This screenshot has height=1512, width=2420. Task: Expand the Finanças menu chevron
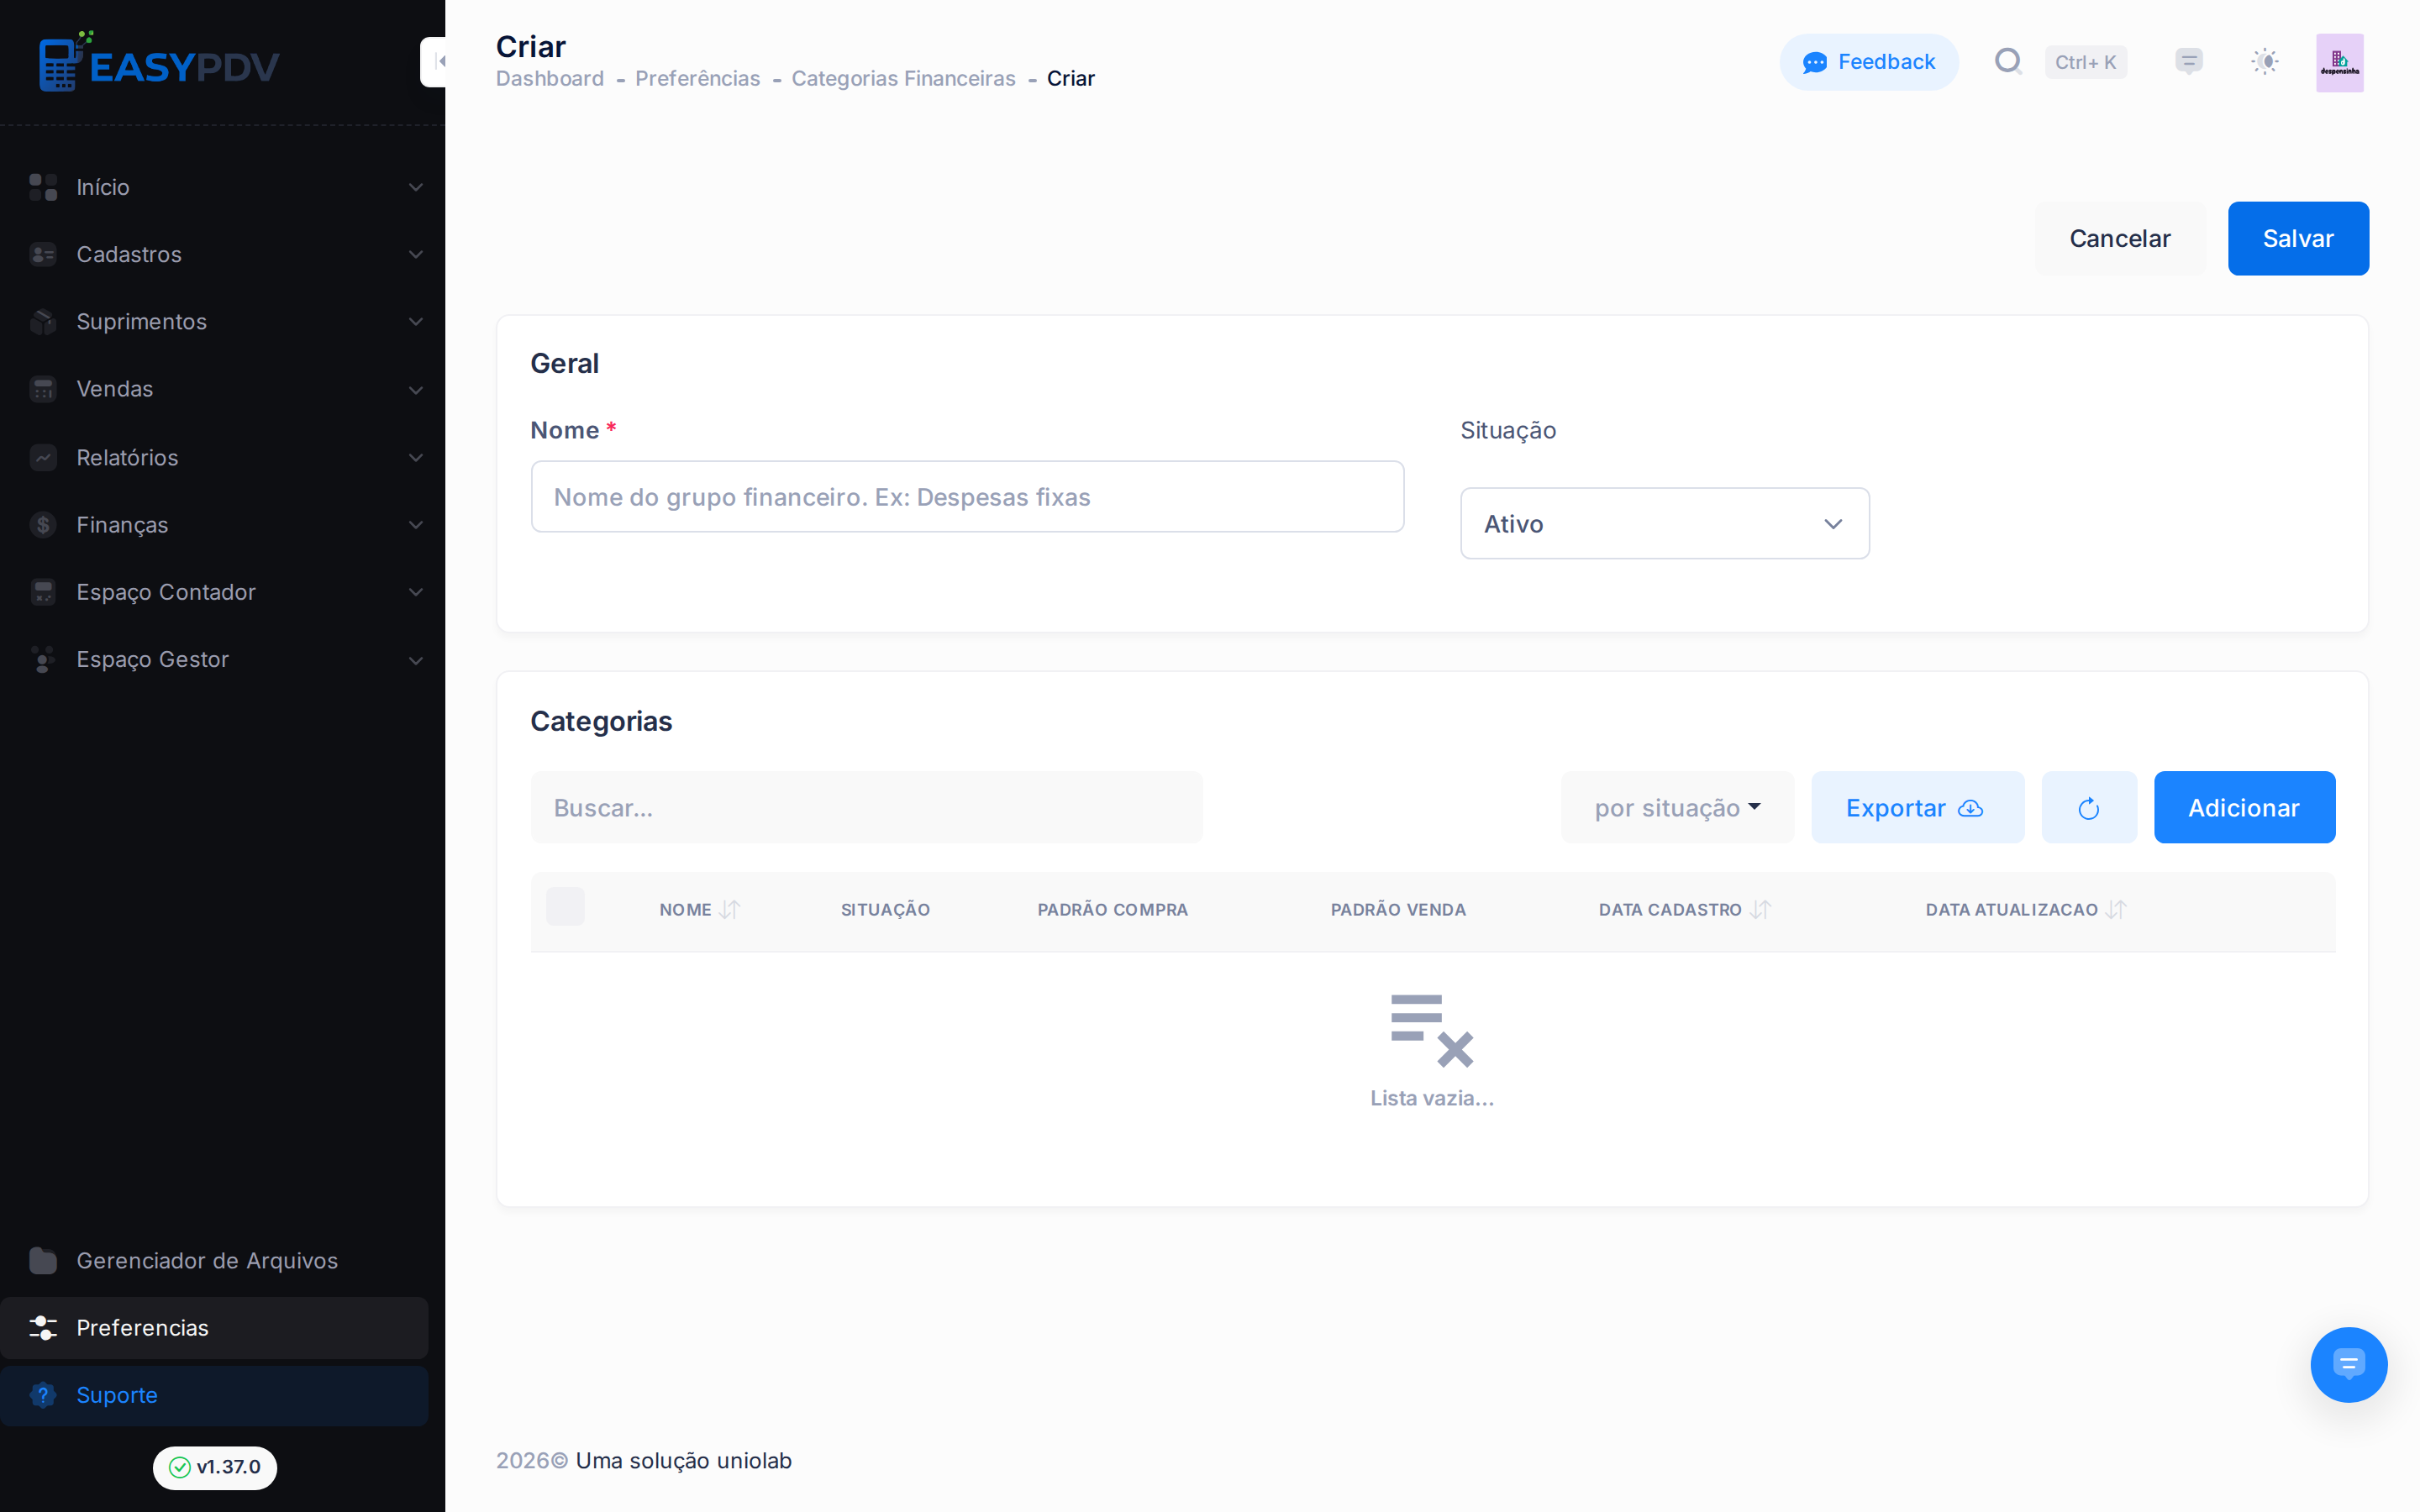(x=415, y=524)
